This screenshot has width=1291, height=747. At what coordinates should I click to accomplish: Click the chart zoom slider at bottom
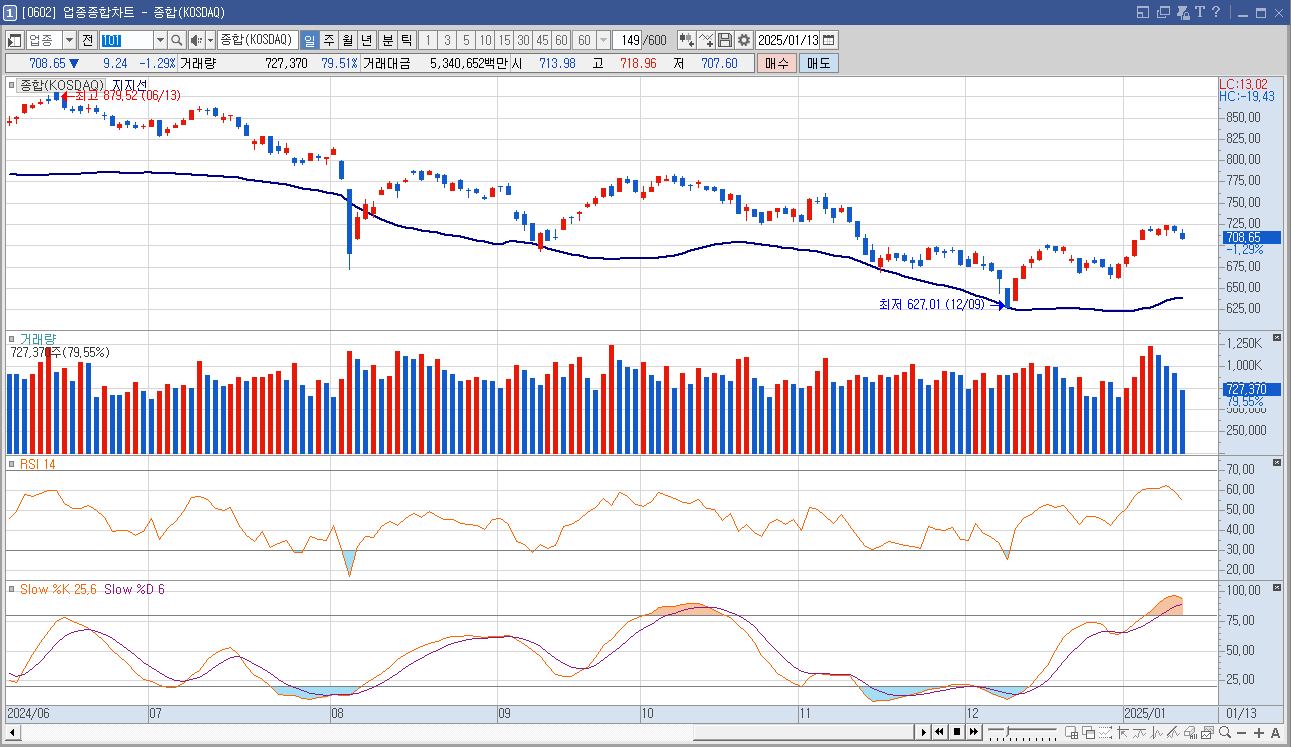coord(1022,733)
